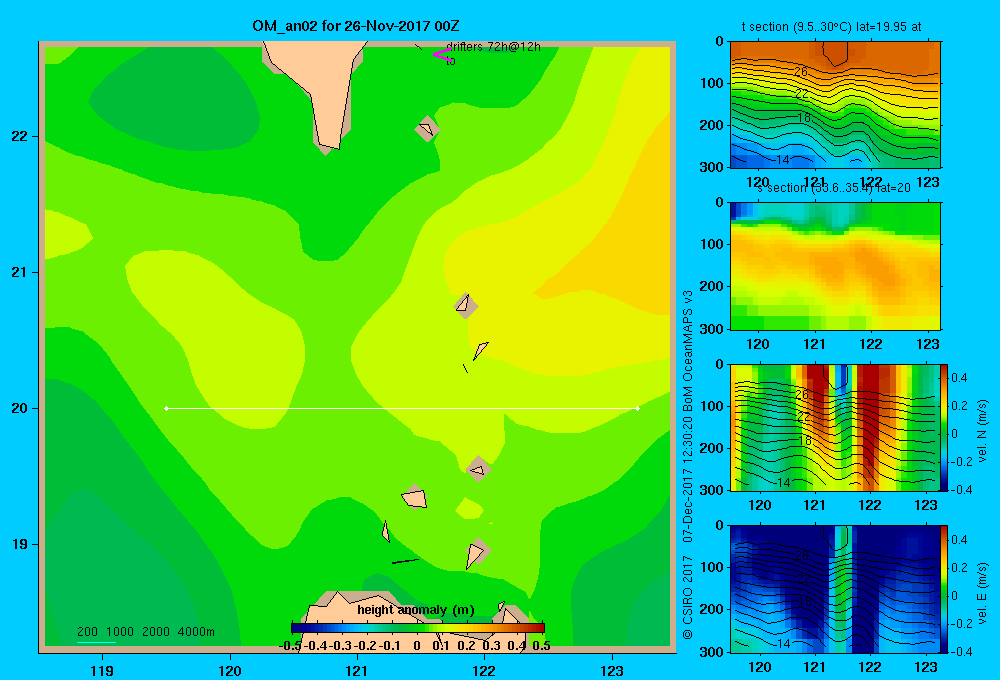Click depth label 300 on temperature section axis
Image resolution: width=1000 pixels, height=680 pixels.
click(x=712, y=167)
